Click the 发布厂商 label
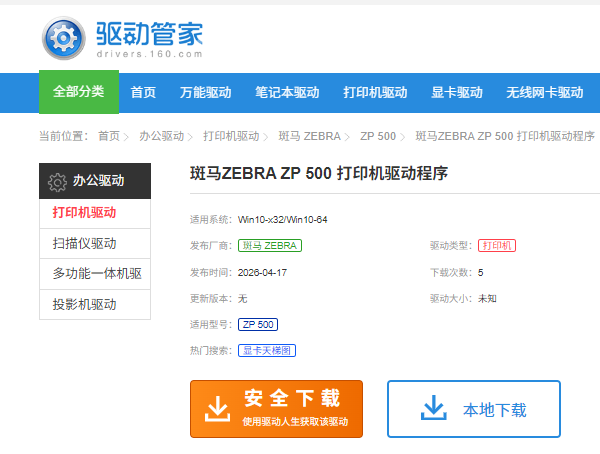This screenshot has height=454, width=600. [211, 245]
